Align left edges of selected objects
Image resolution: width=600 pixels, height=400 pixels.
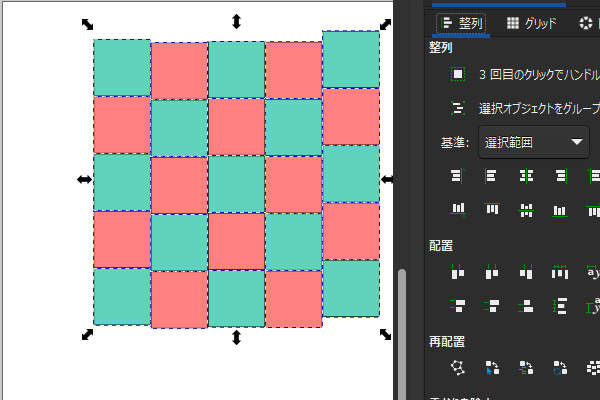(x=491, y=176)
